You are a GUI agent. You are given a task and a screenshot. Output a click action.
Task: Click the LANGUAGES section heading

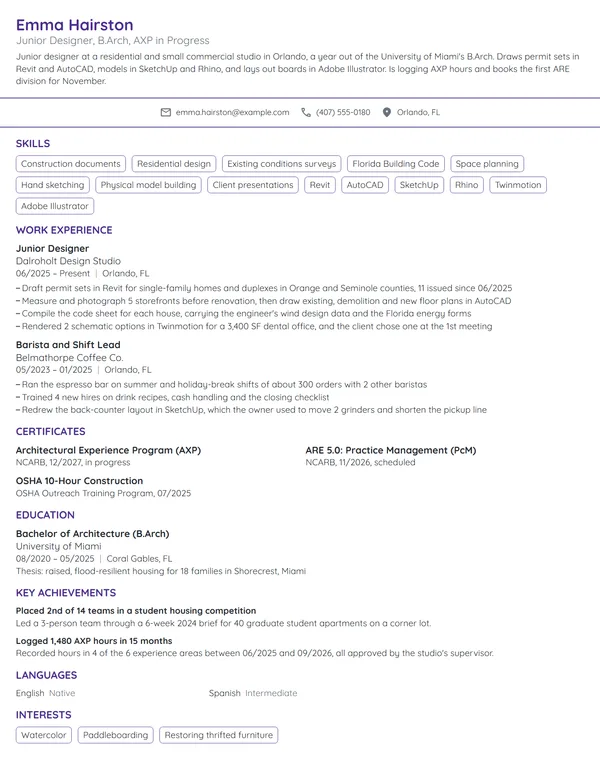(x=47, y=676)
